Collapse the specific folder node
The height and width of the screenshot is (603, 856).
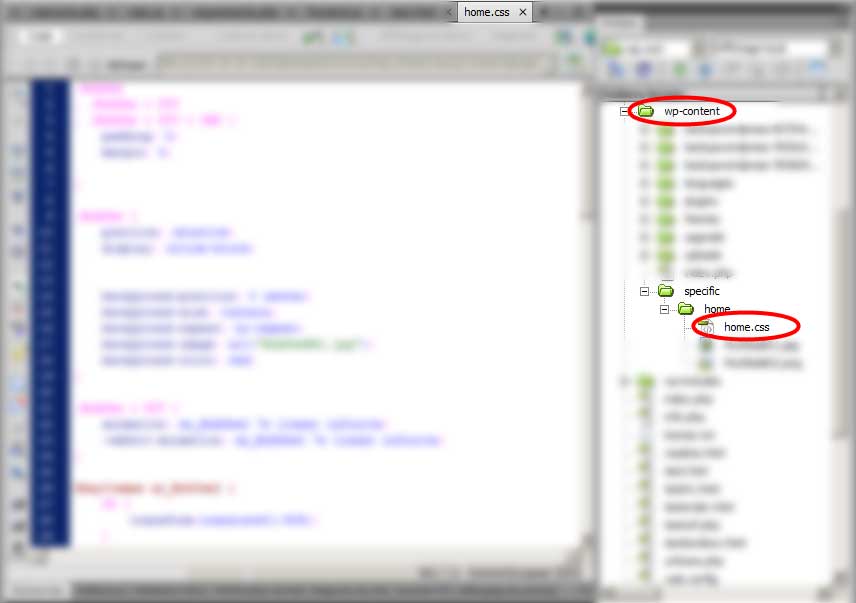click(644, 291)
